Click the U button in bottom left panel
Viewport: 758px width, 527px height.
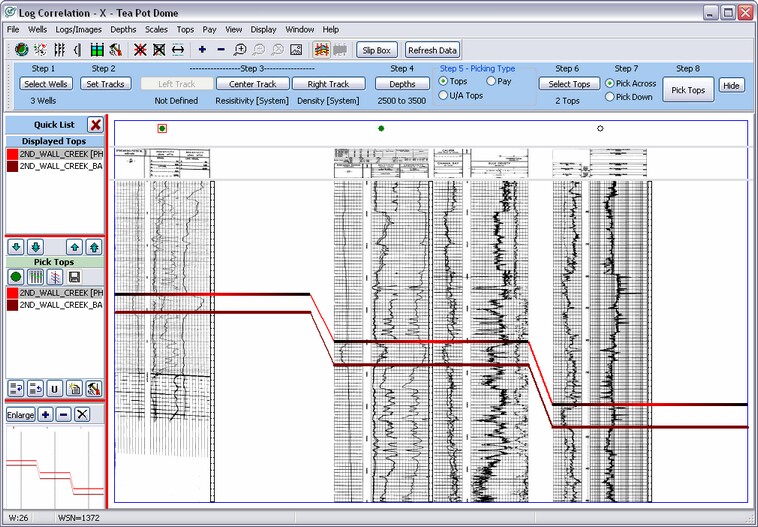pos(54,388)
